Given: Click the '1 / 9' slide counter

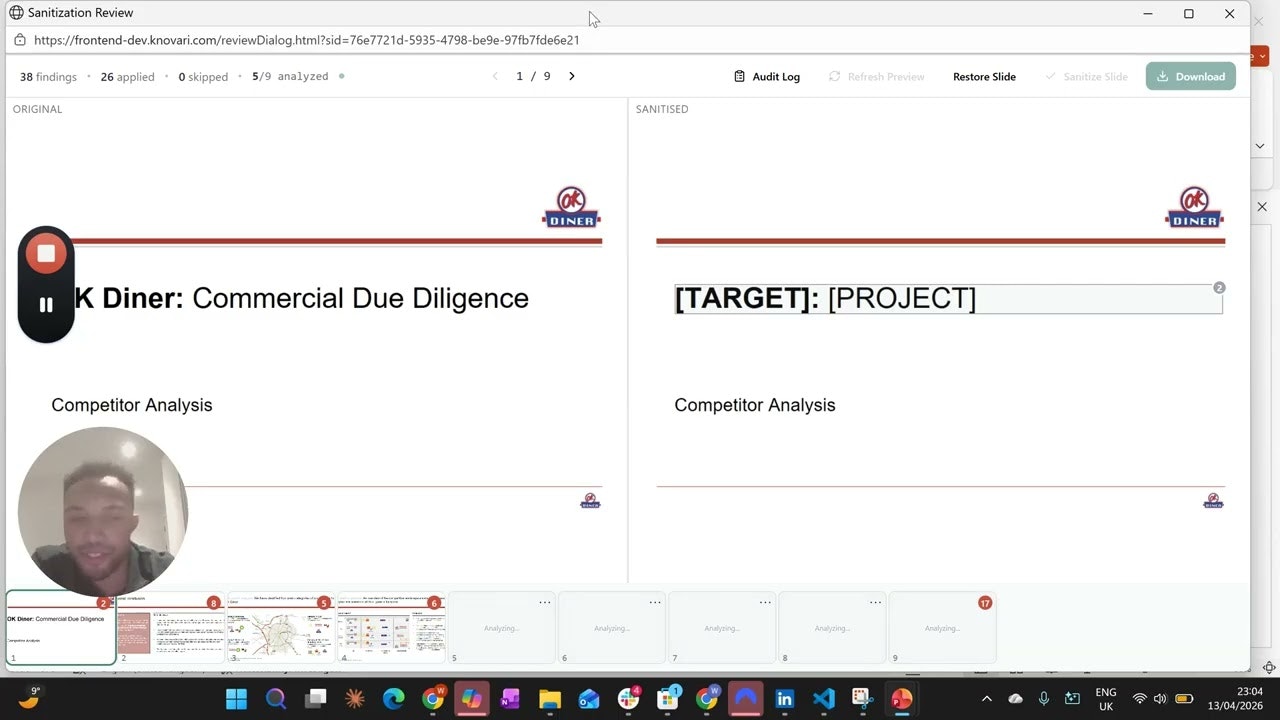Looking at the screenshot, I should coord(533,77).
